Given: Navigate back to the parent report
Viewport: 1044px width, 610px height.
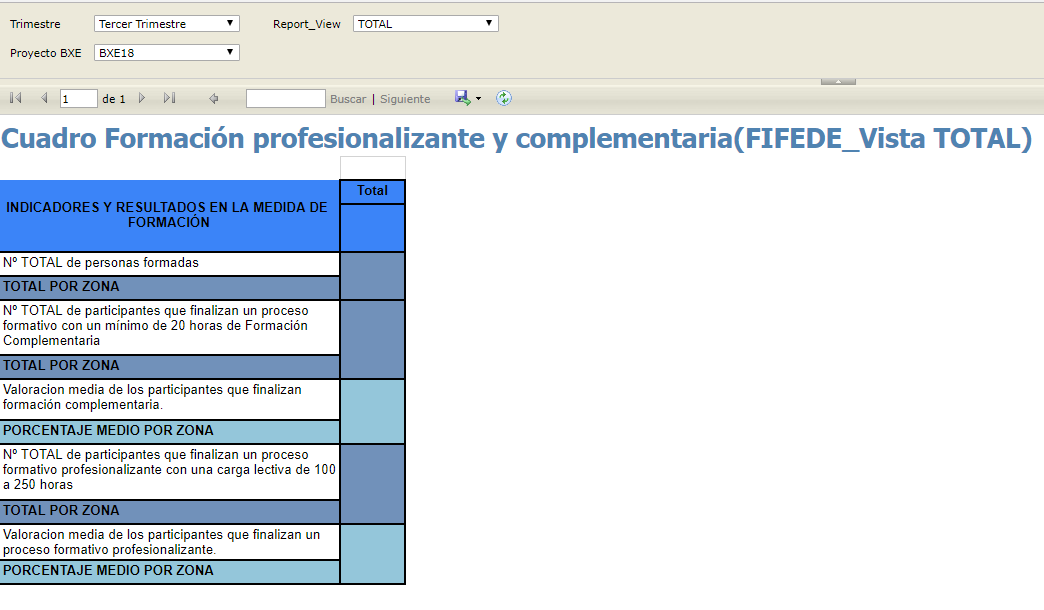Looking at the screenshot, I should click(x=214, y=99).
